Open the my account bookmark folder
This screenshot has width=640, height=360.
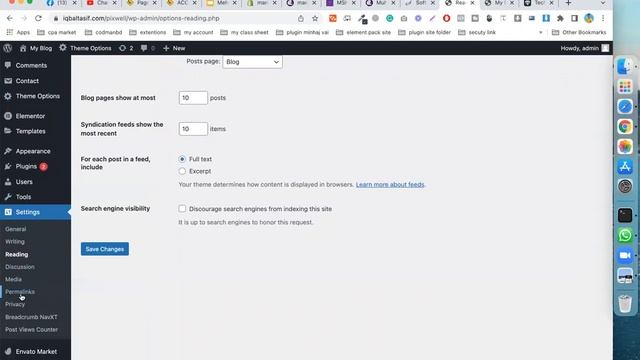point(193,32)
